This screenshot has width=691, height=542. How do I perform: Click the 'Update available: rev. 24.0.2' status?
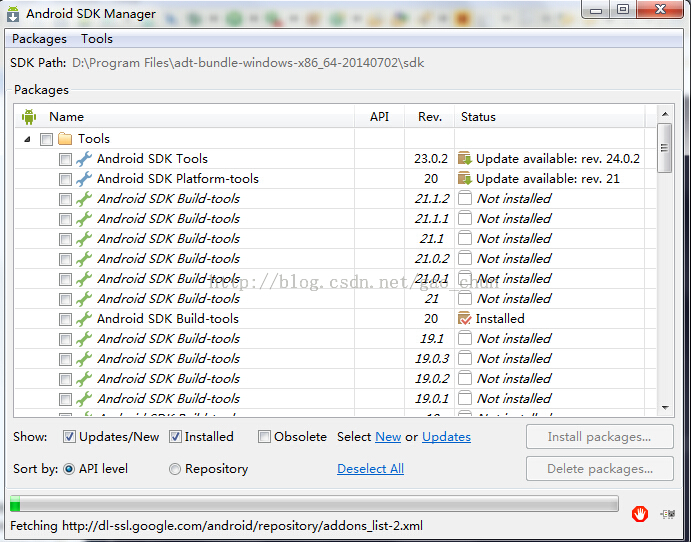point(557,159)
